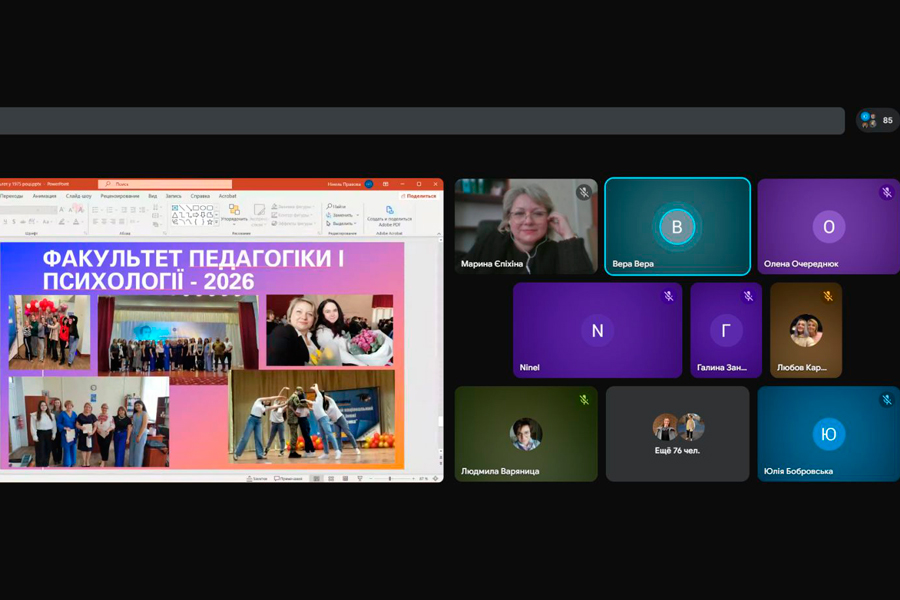Click muted mic icon on Ninel tile
Image resolution: width=900 pixels, height=600 pixels.
[669, 296]
